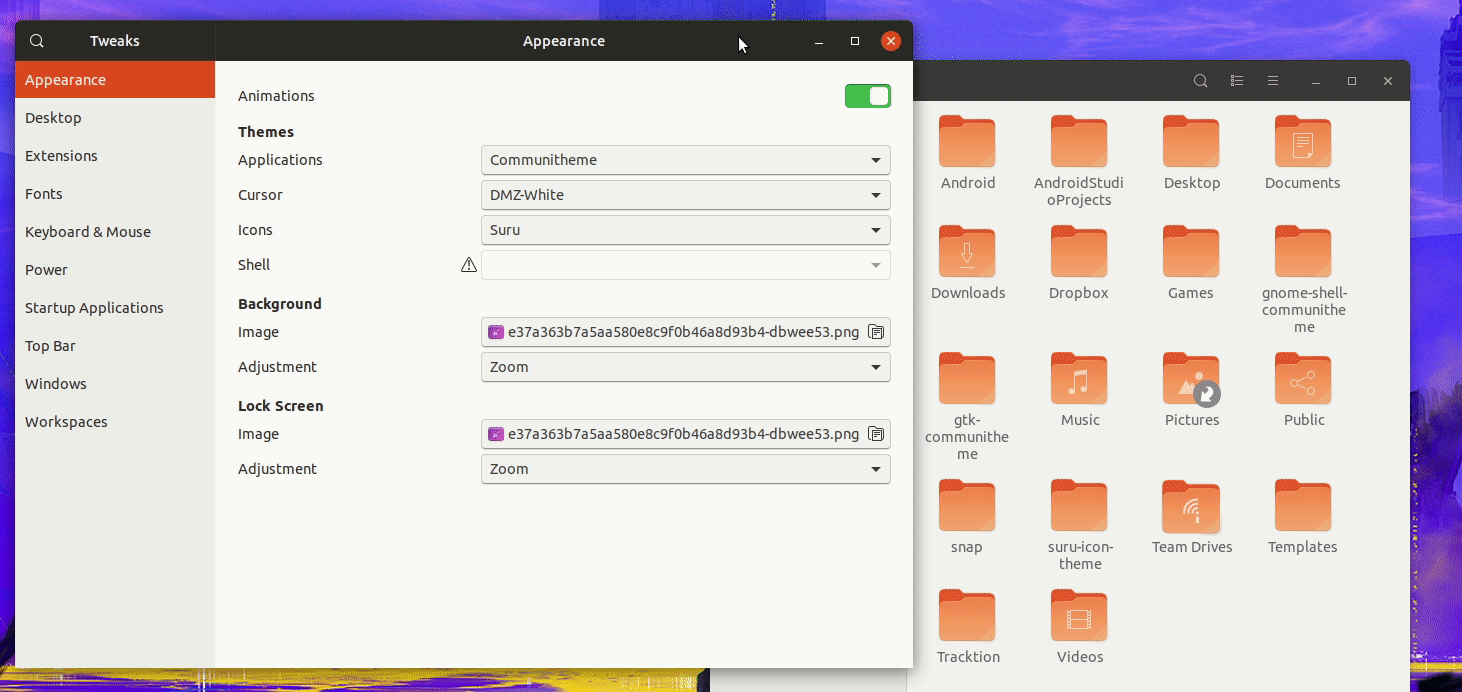
Task: Switch to Keyboard & Mouse settings
Action: pyautogui.click(x=115, y=232)
